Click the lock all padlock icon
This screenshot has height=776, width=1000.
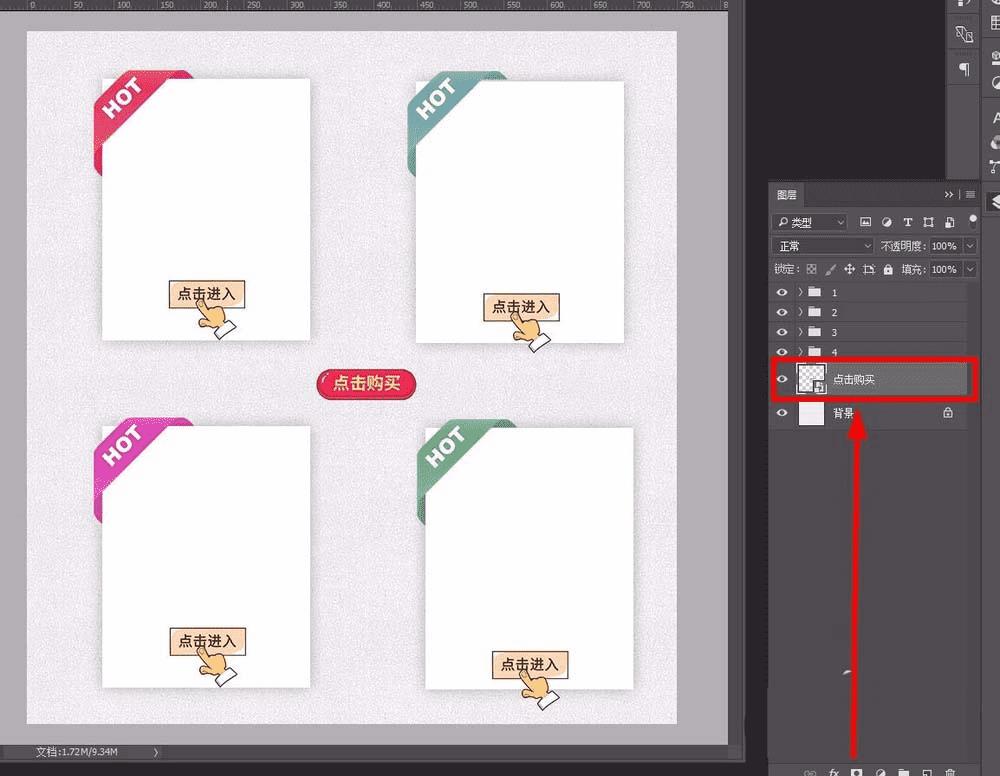[x=888, y=269]
